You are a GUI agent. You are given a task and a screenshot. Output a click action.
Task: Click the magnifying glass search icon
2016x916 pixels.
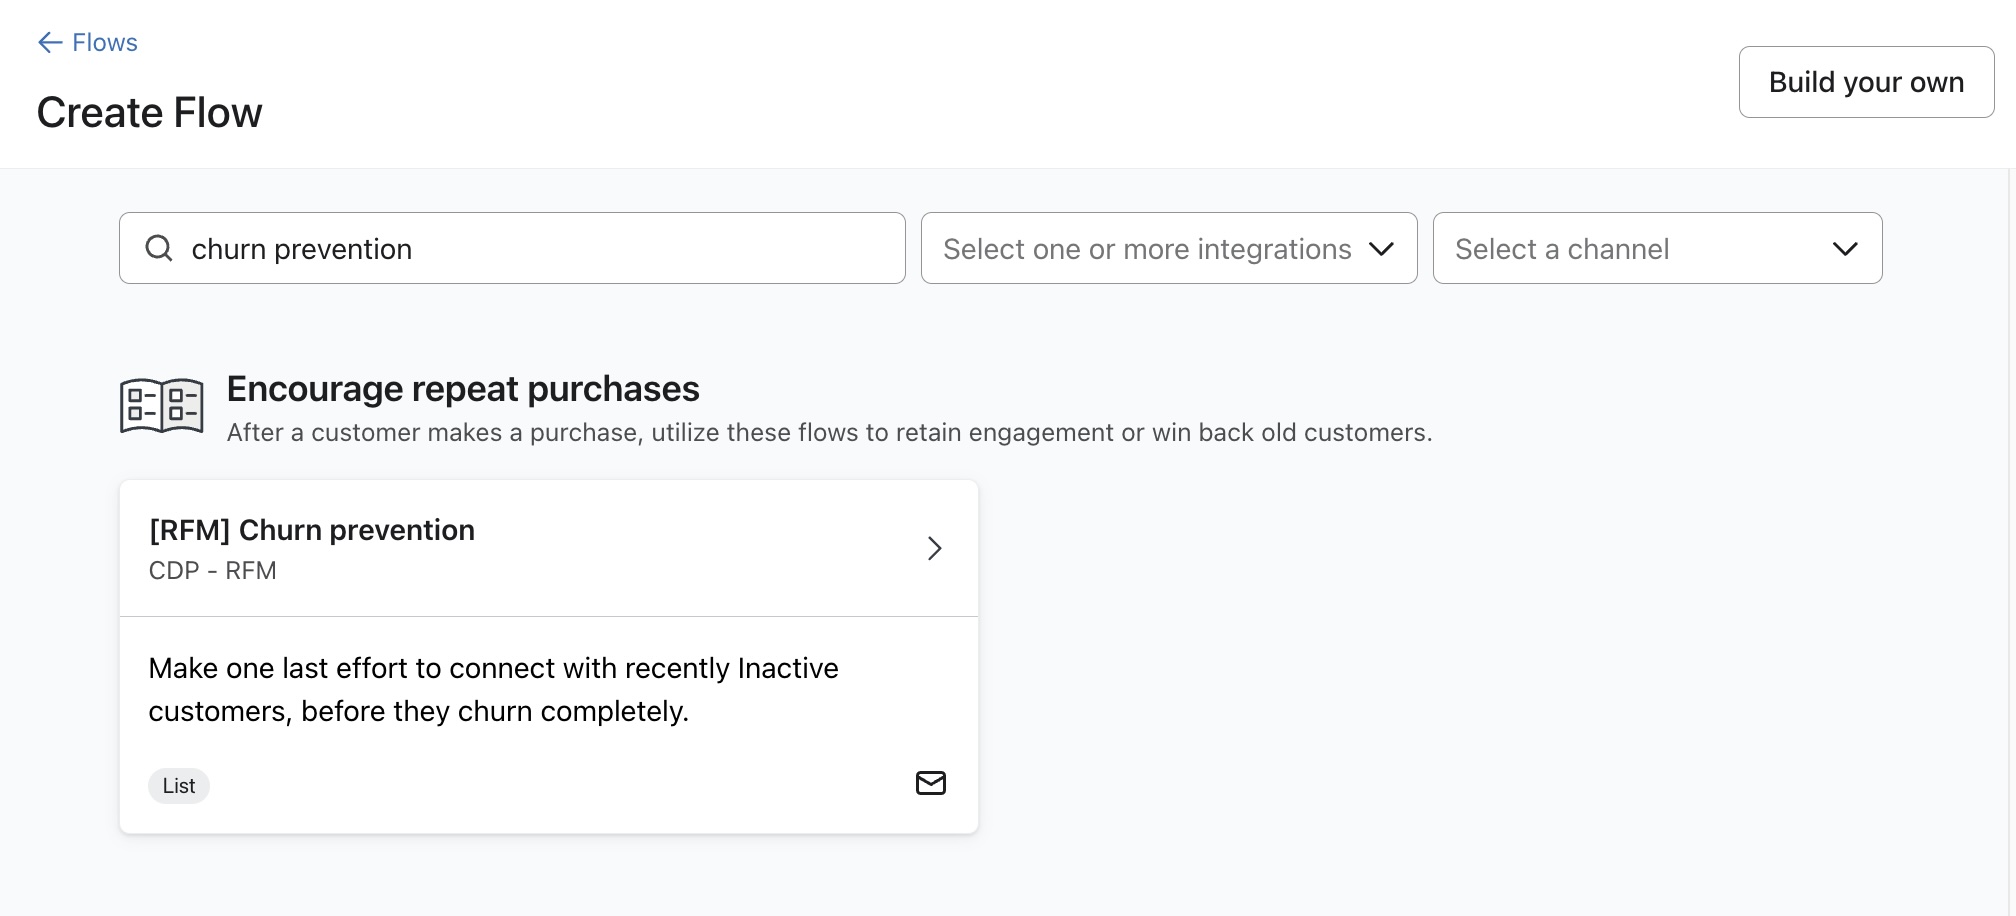point(159,248)
